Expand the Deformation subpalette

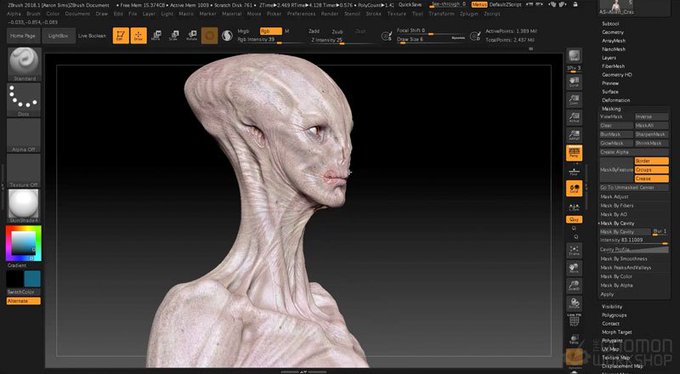[x=616, y=100]
